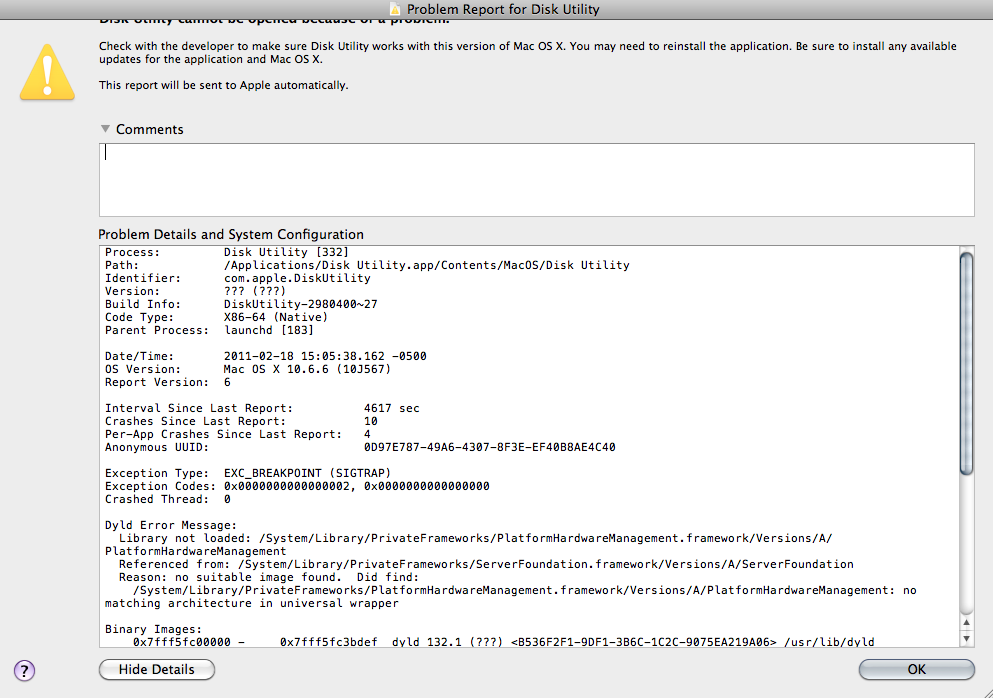Click the details pane scrollbar thumb
This screenshot has width=993, height=698.
966,363
